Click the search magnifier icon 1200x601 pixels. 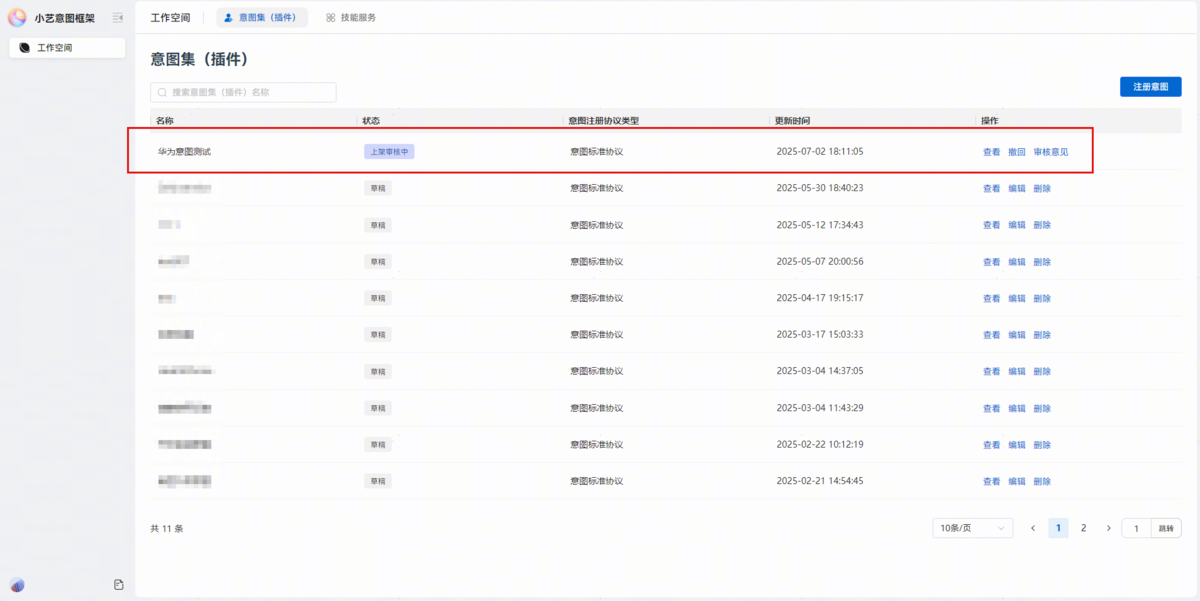pyautogui.click(x=162, y=92)
